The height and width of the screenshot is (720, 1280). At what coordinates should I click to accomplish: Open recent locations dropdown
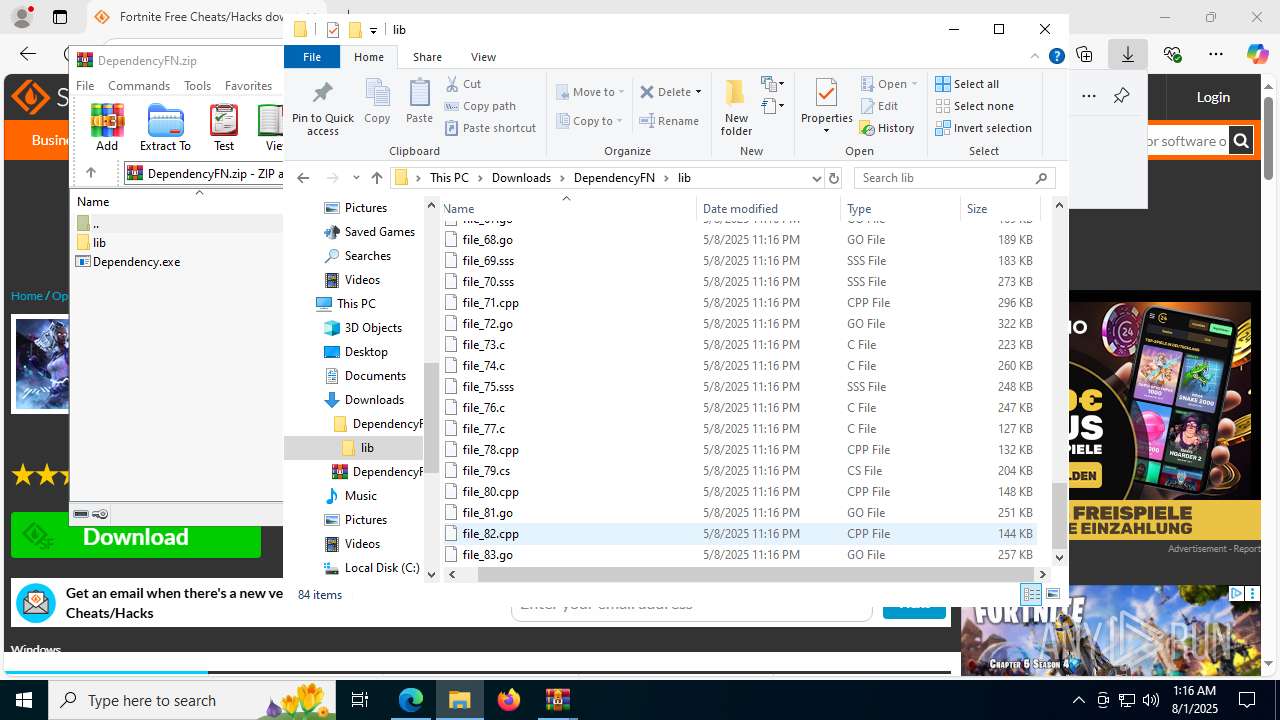(x=356, y=178)
